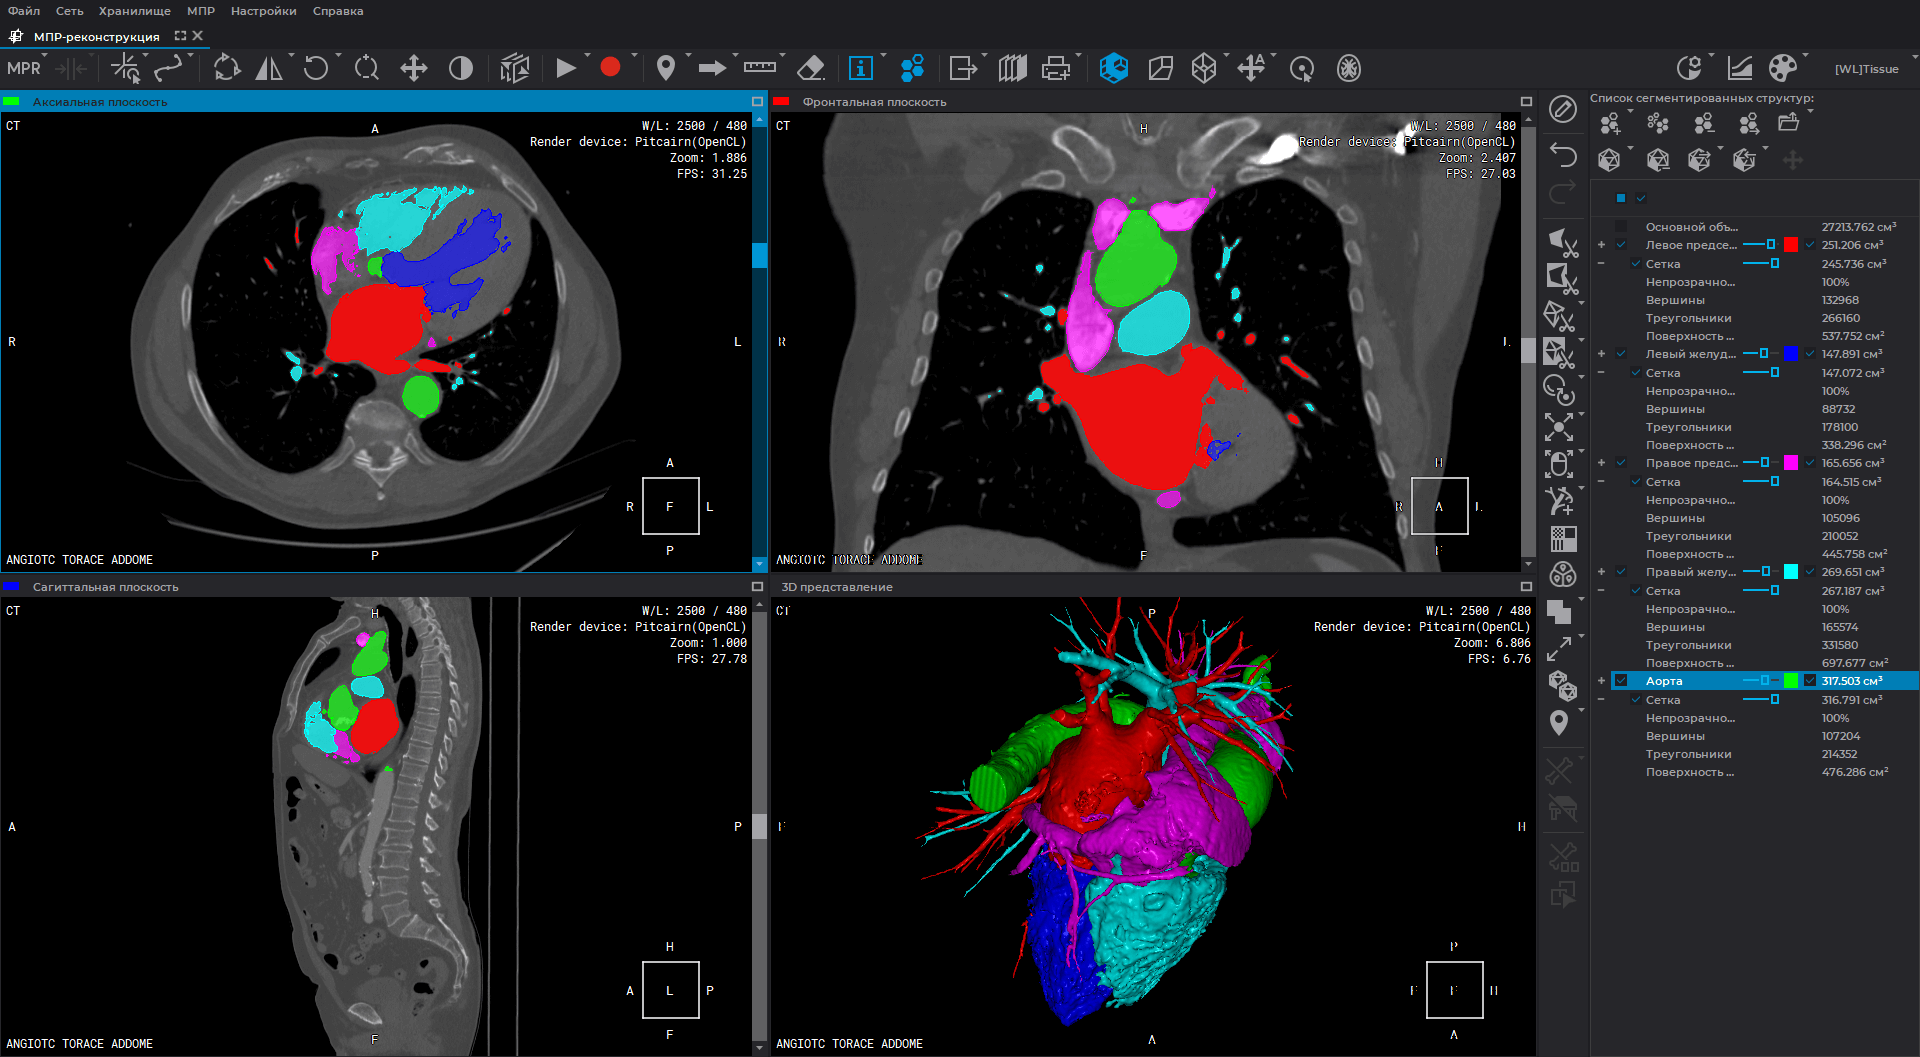Click the red color swatch of Левое предсердие
The height and width of the screenshot is (1057, 1920).
(1790, 245)
